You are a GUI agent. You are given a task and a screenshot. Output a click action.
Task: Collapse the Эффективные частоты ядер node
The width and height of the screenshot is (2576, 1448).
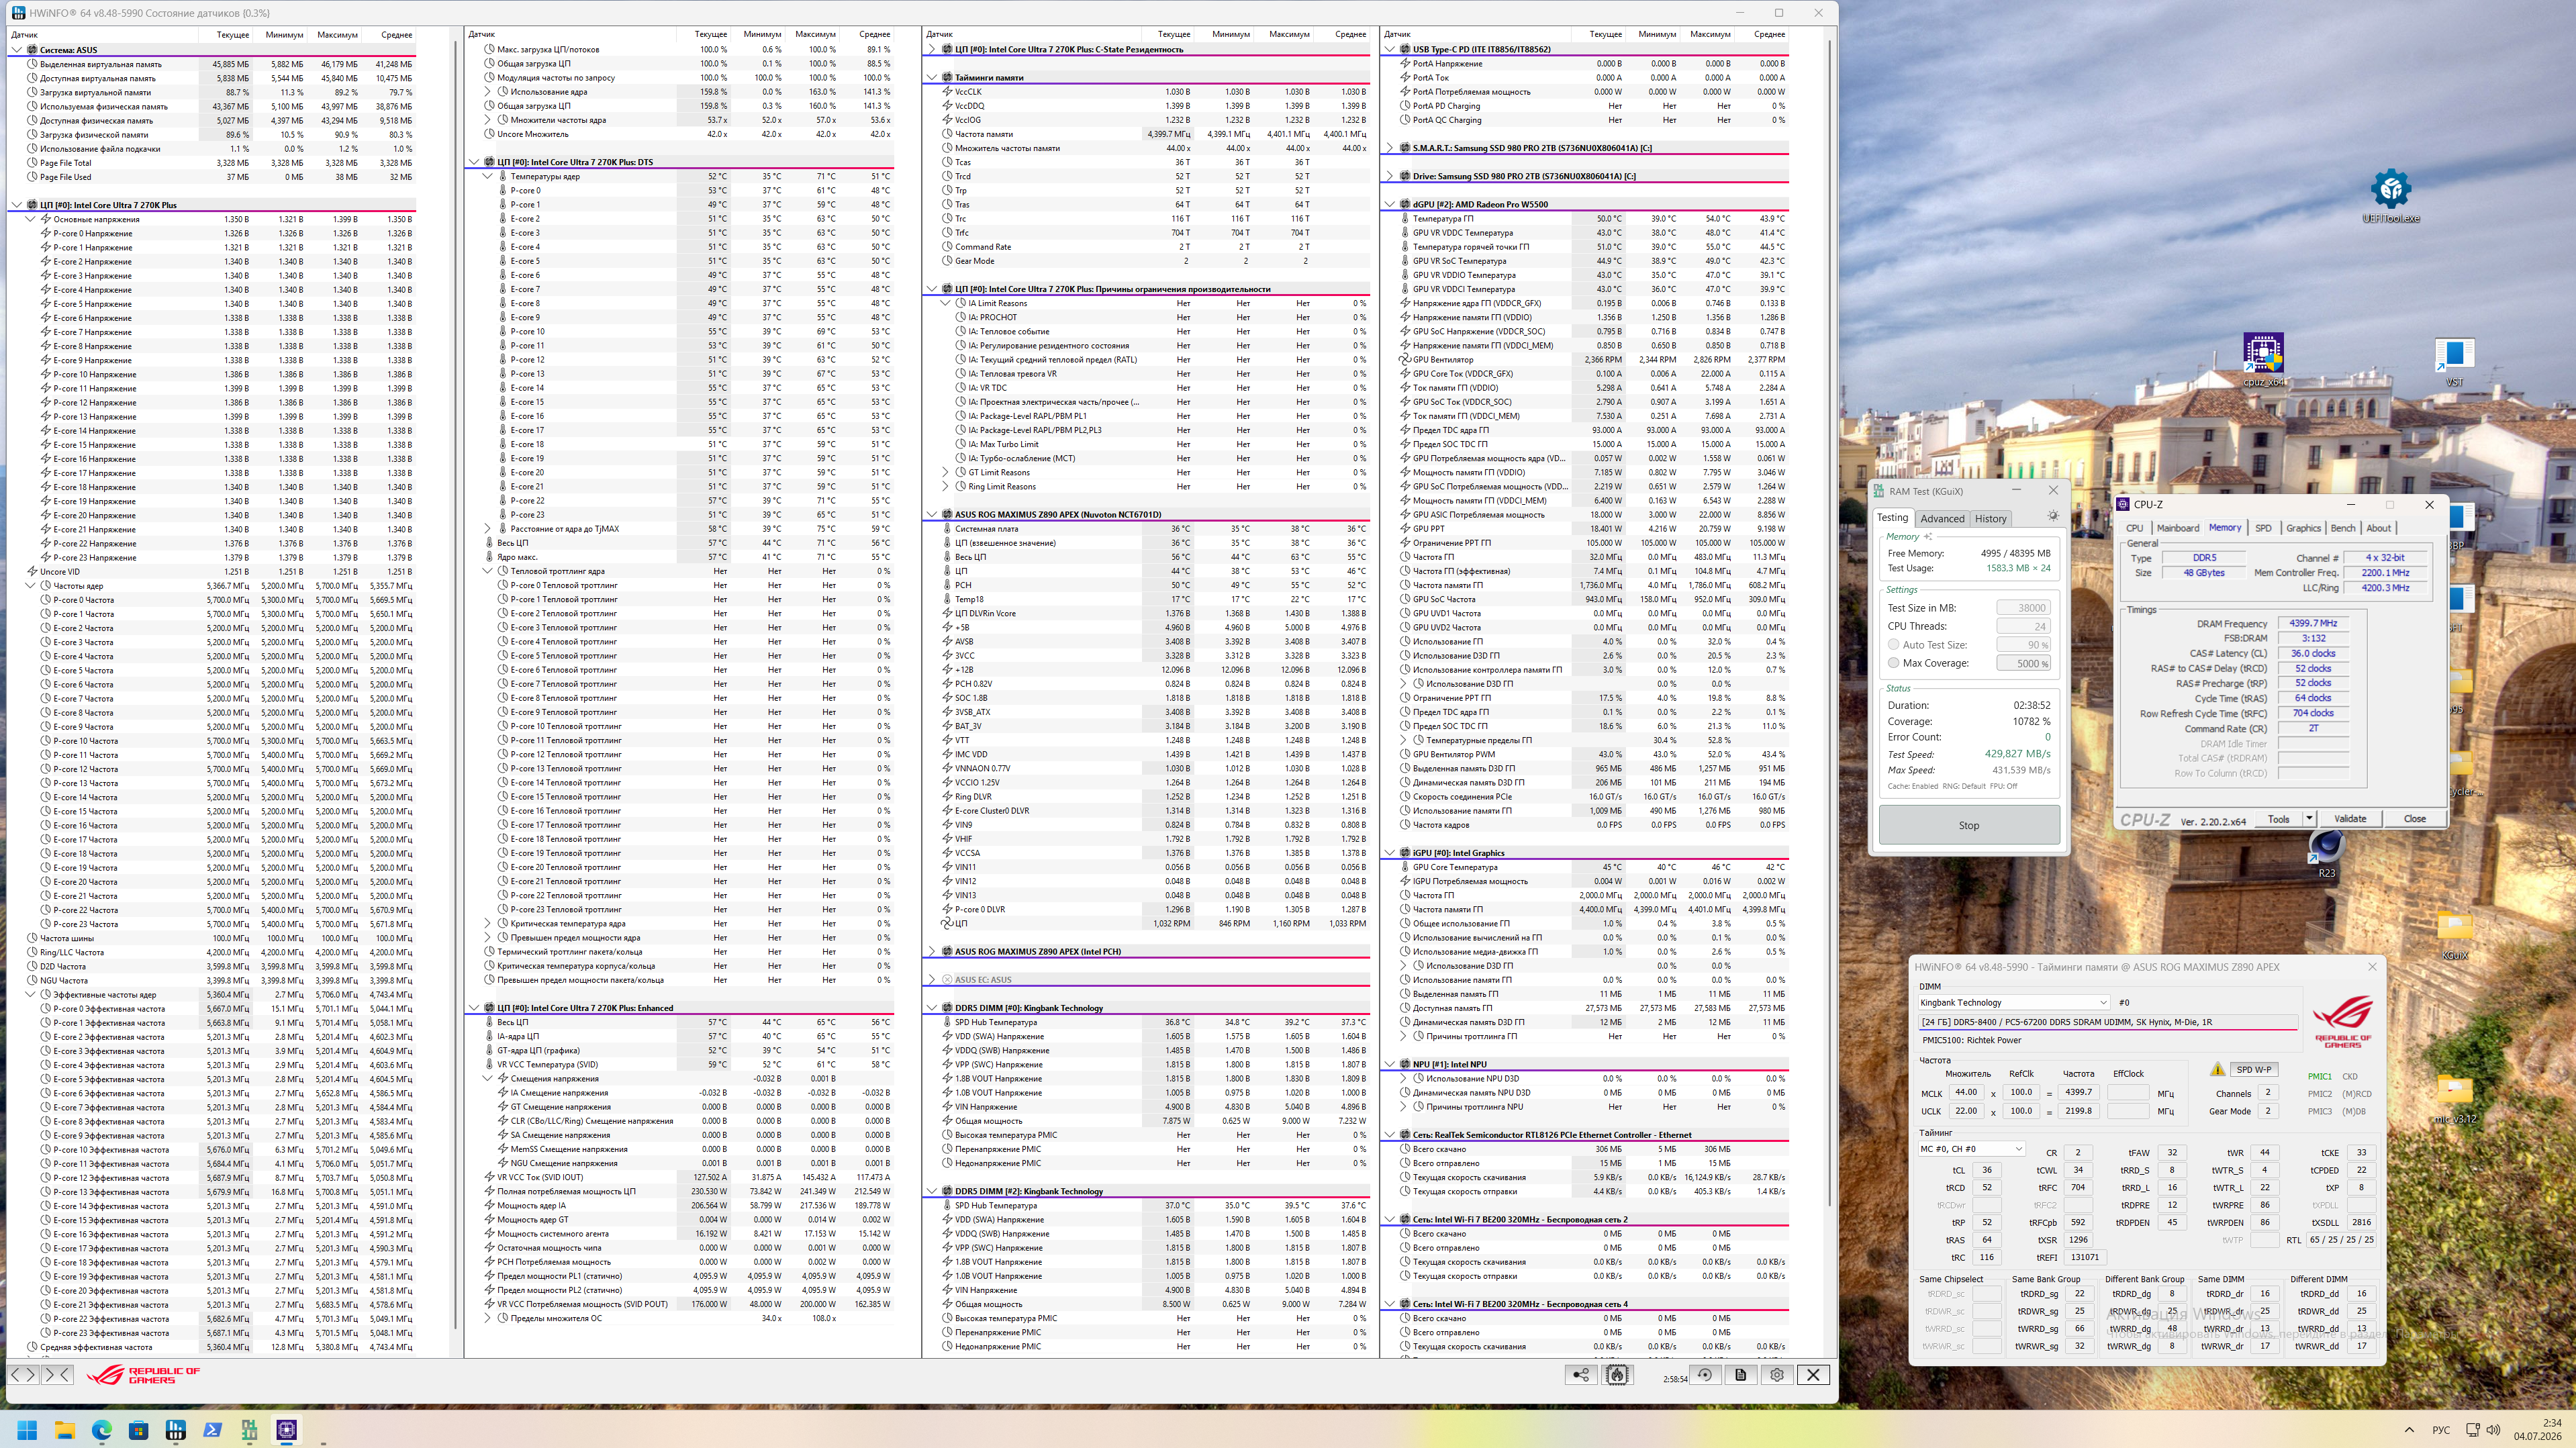(x=31, y=995)
